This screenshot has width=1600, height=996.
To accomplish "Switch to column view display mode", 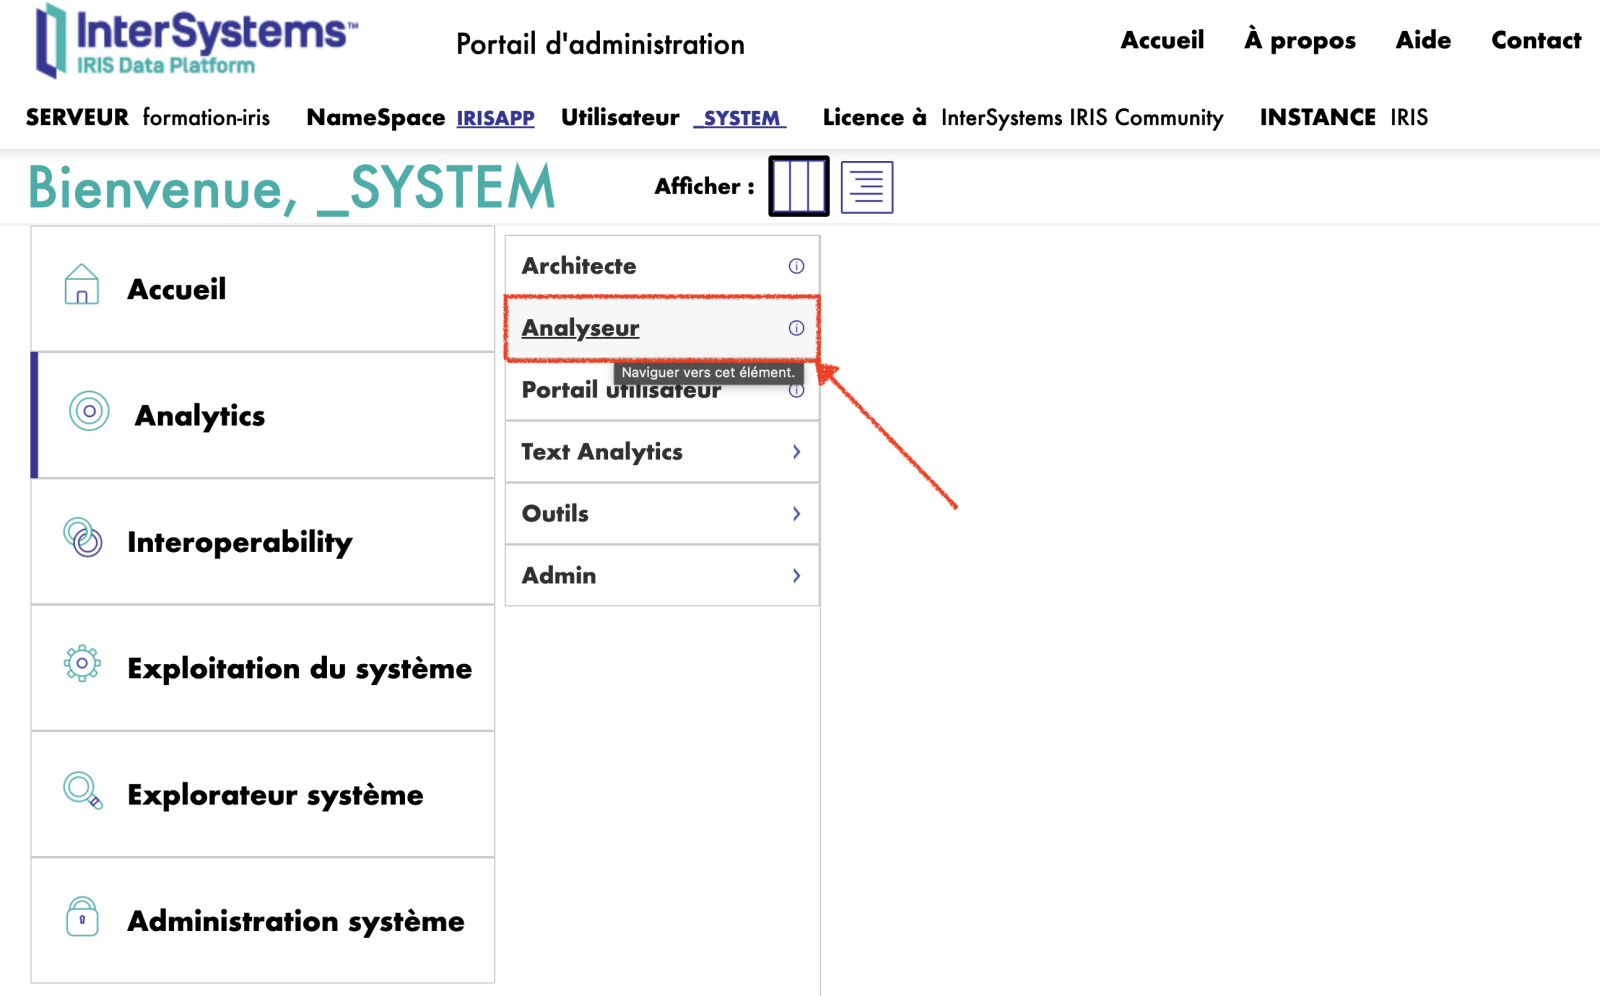I will (x=798, y=186).
